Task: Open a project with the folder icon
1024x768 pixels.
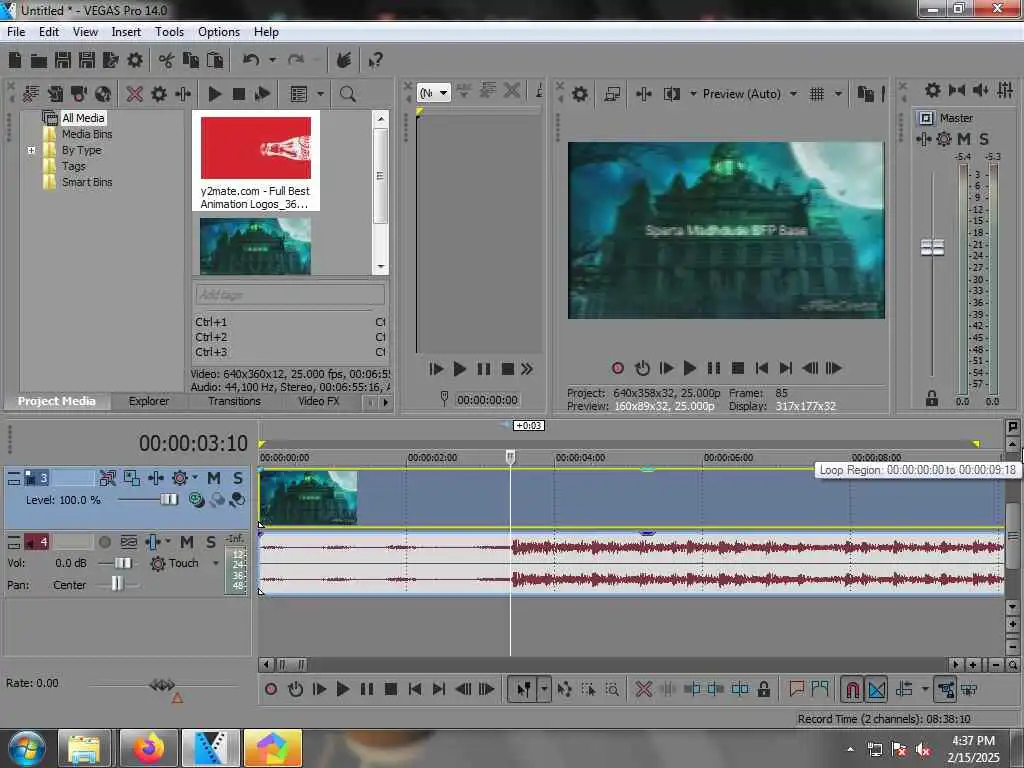Action: (39, 61)
